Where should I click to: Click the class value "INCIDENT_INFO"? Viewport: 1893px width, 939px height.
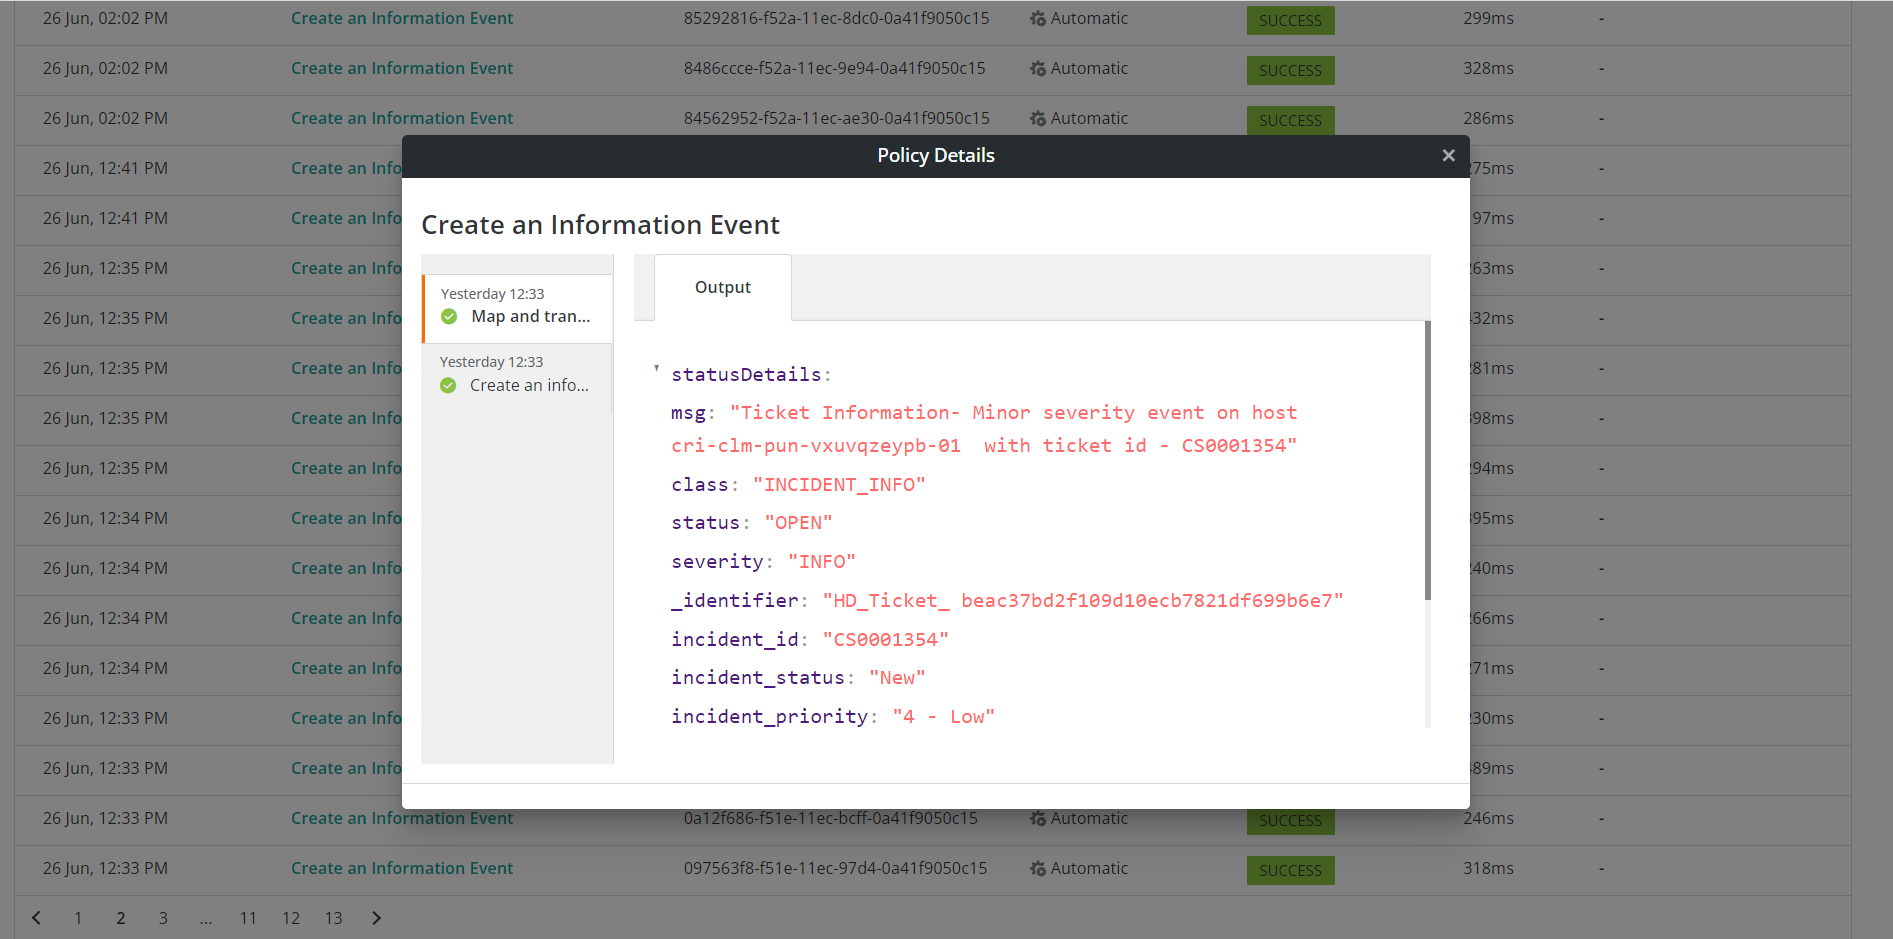839,485
